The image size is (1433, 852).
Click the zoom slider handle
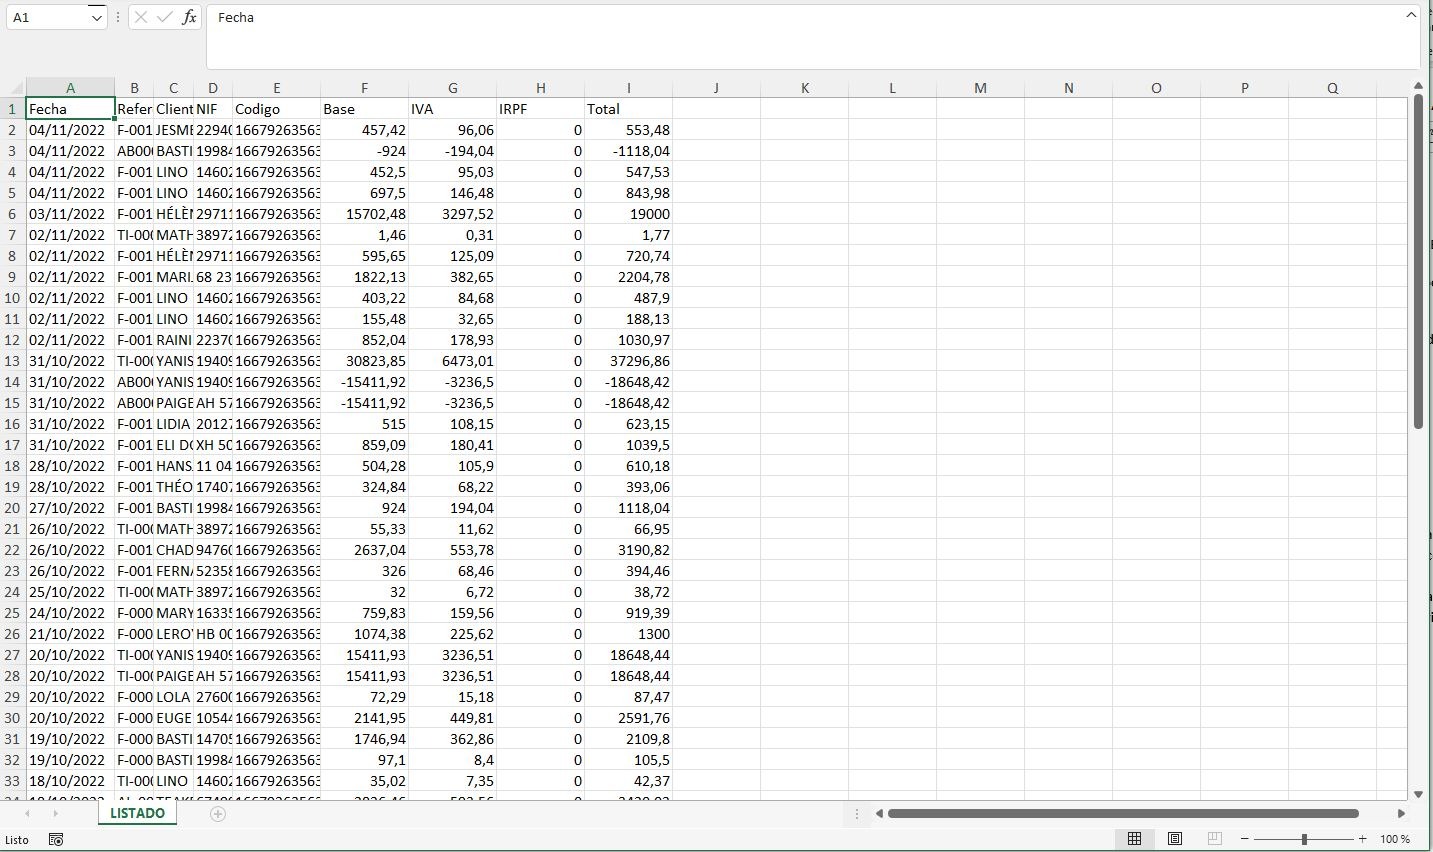point(1304,839)
